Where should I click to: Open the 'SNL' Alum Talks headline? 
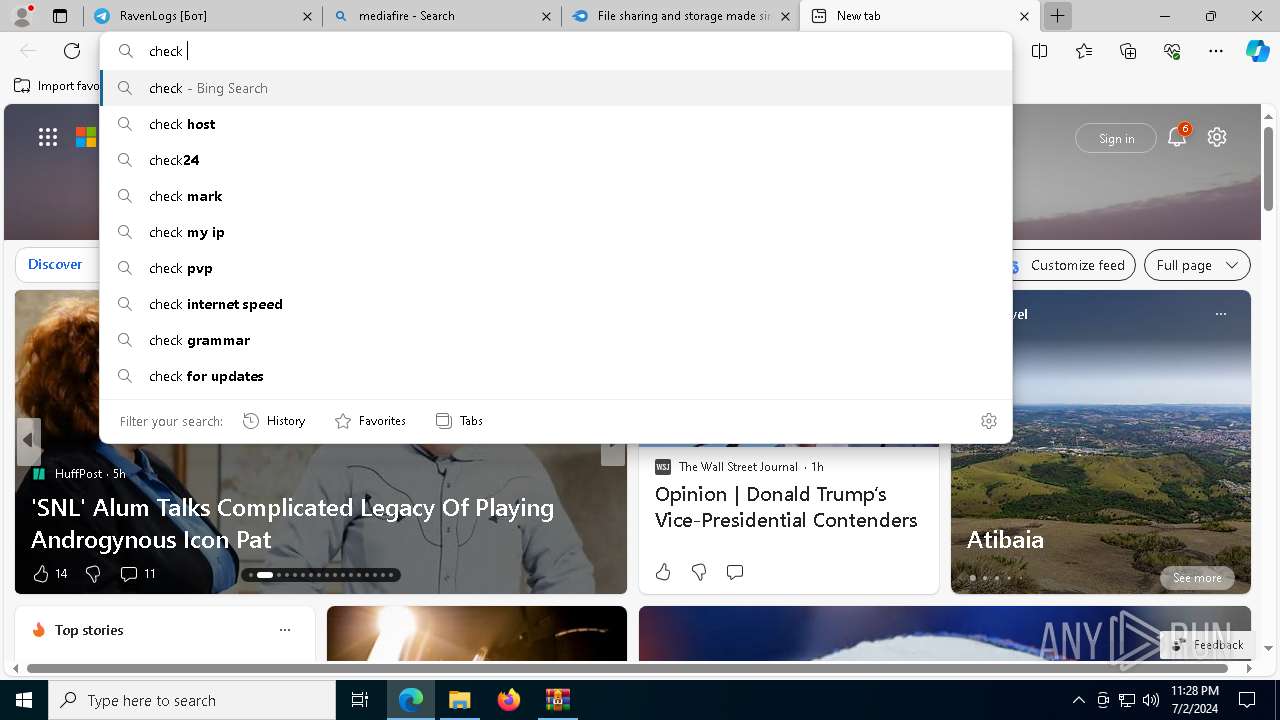[x=292, y=523]
